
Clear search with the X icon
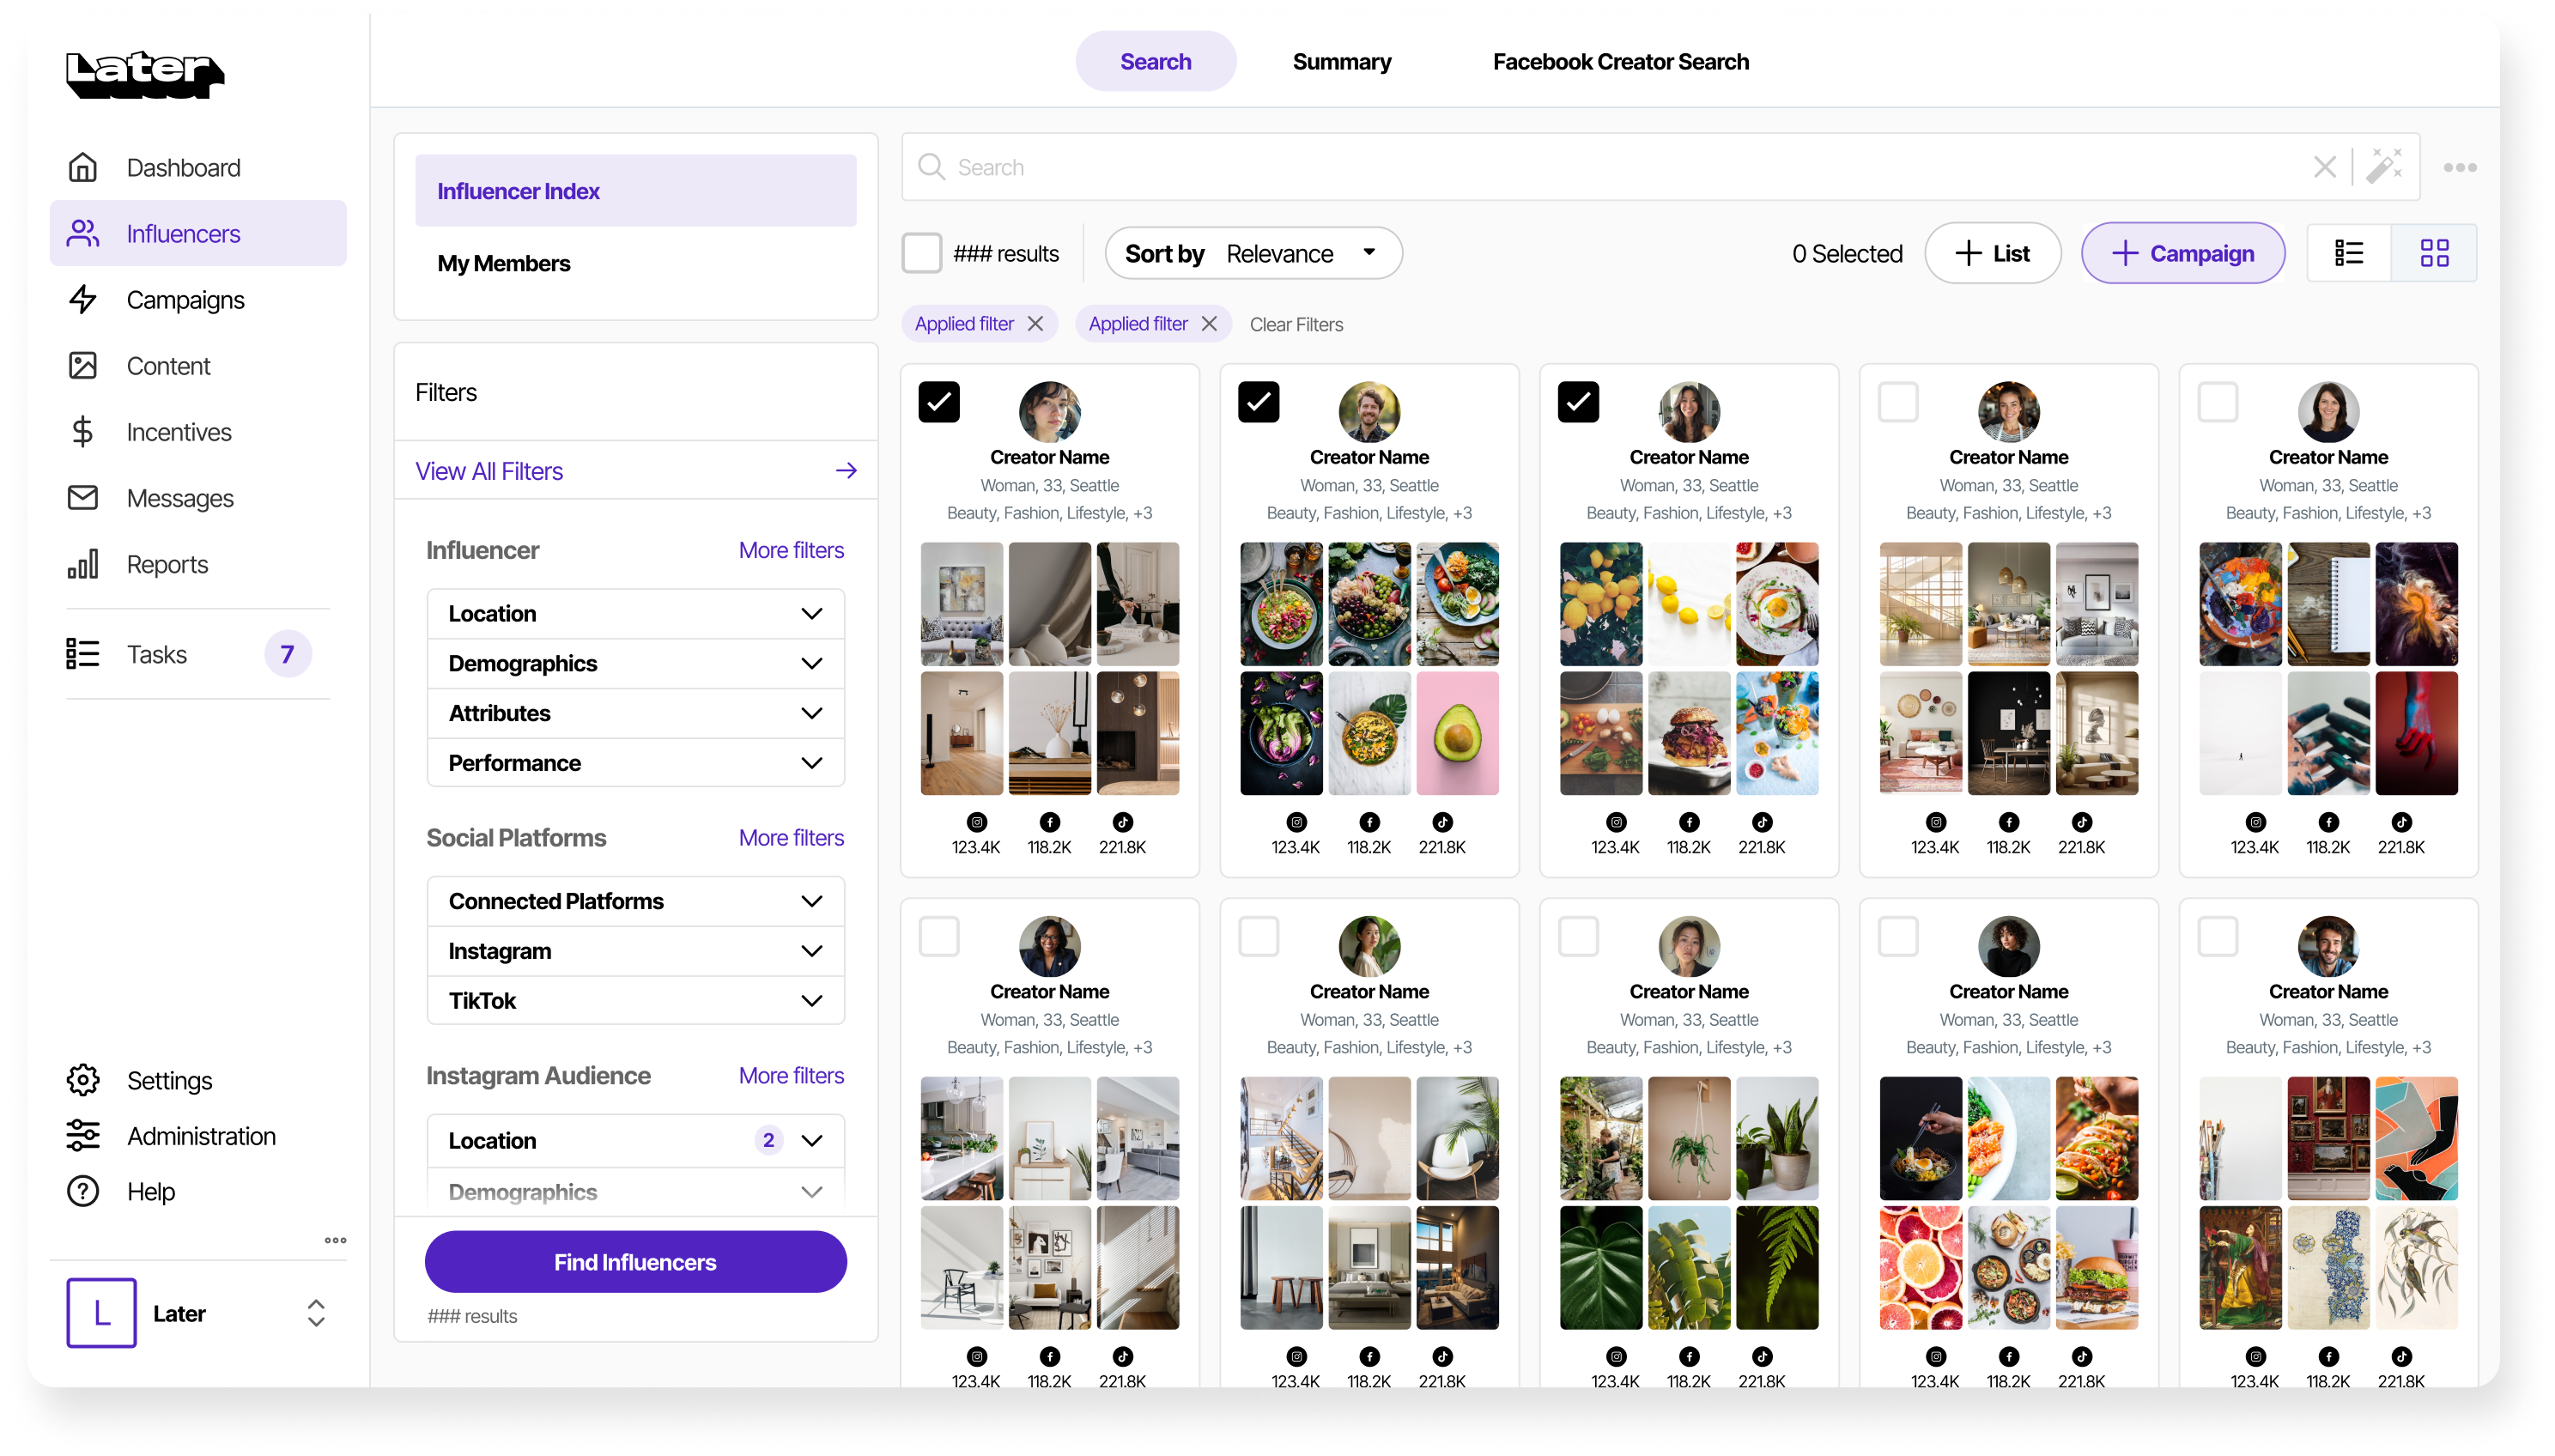pyautogui.click(x=2324, y=167)
